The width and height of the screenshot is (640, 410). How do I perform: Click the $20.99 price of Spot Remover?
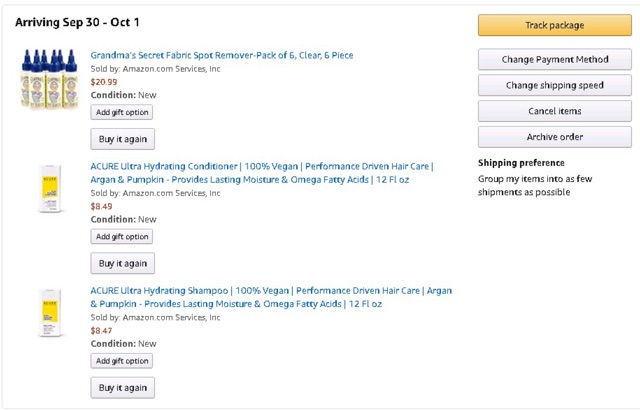(x=104, y=82)
